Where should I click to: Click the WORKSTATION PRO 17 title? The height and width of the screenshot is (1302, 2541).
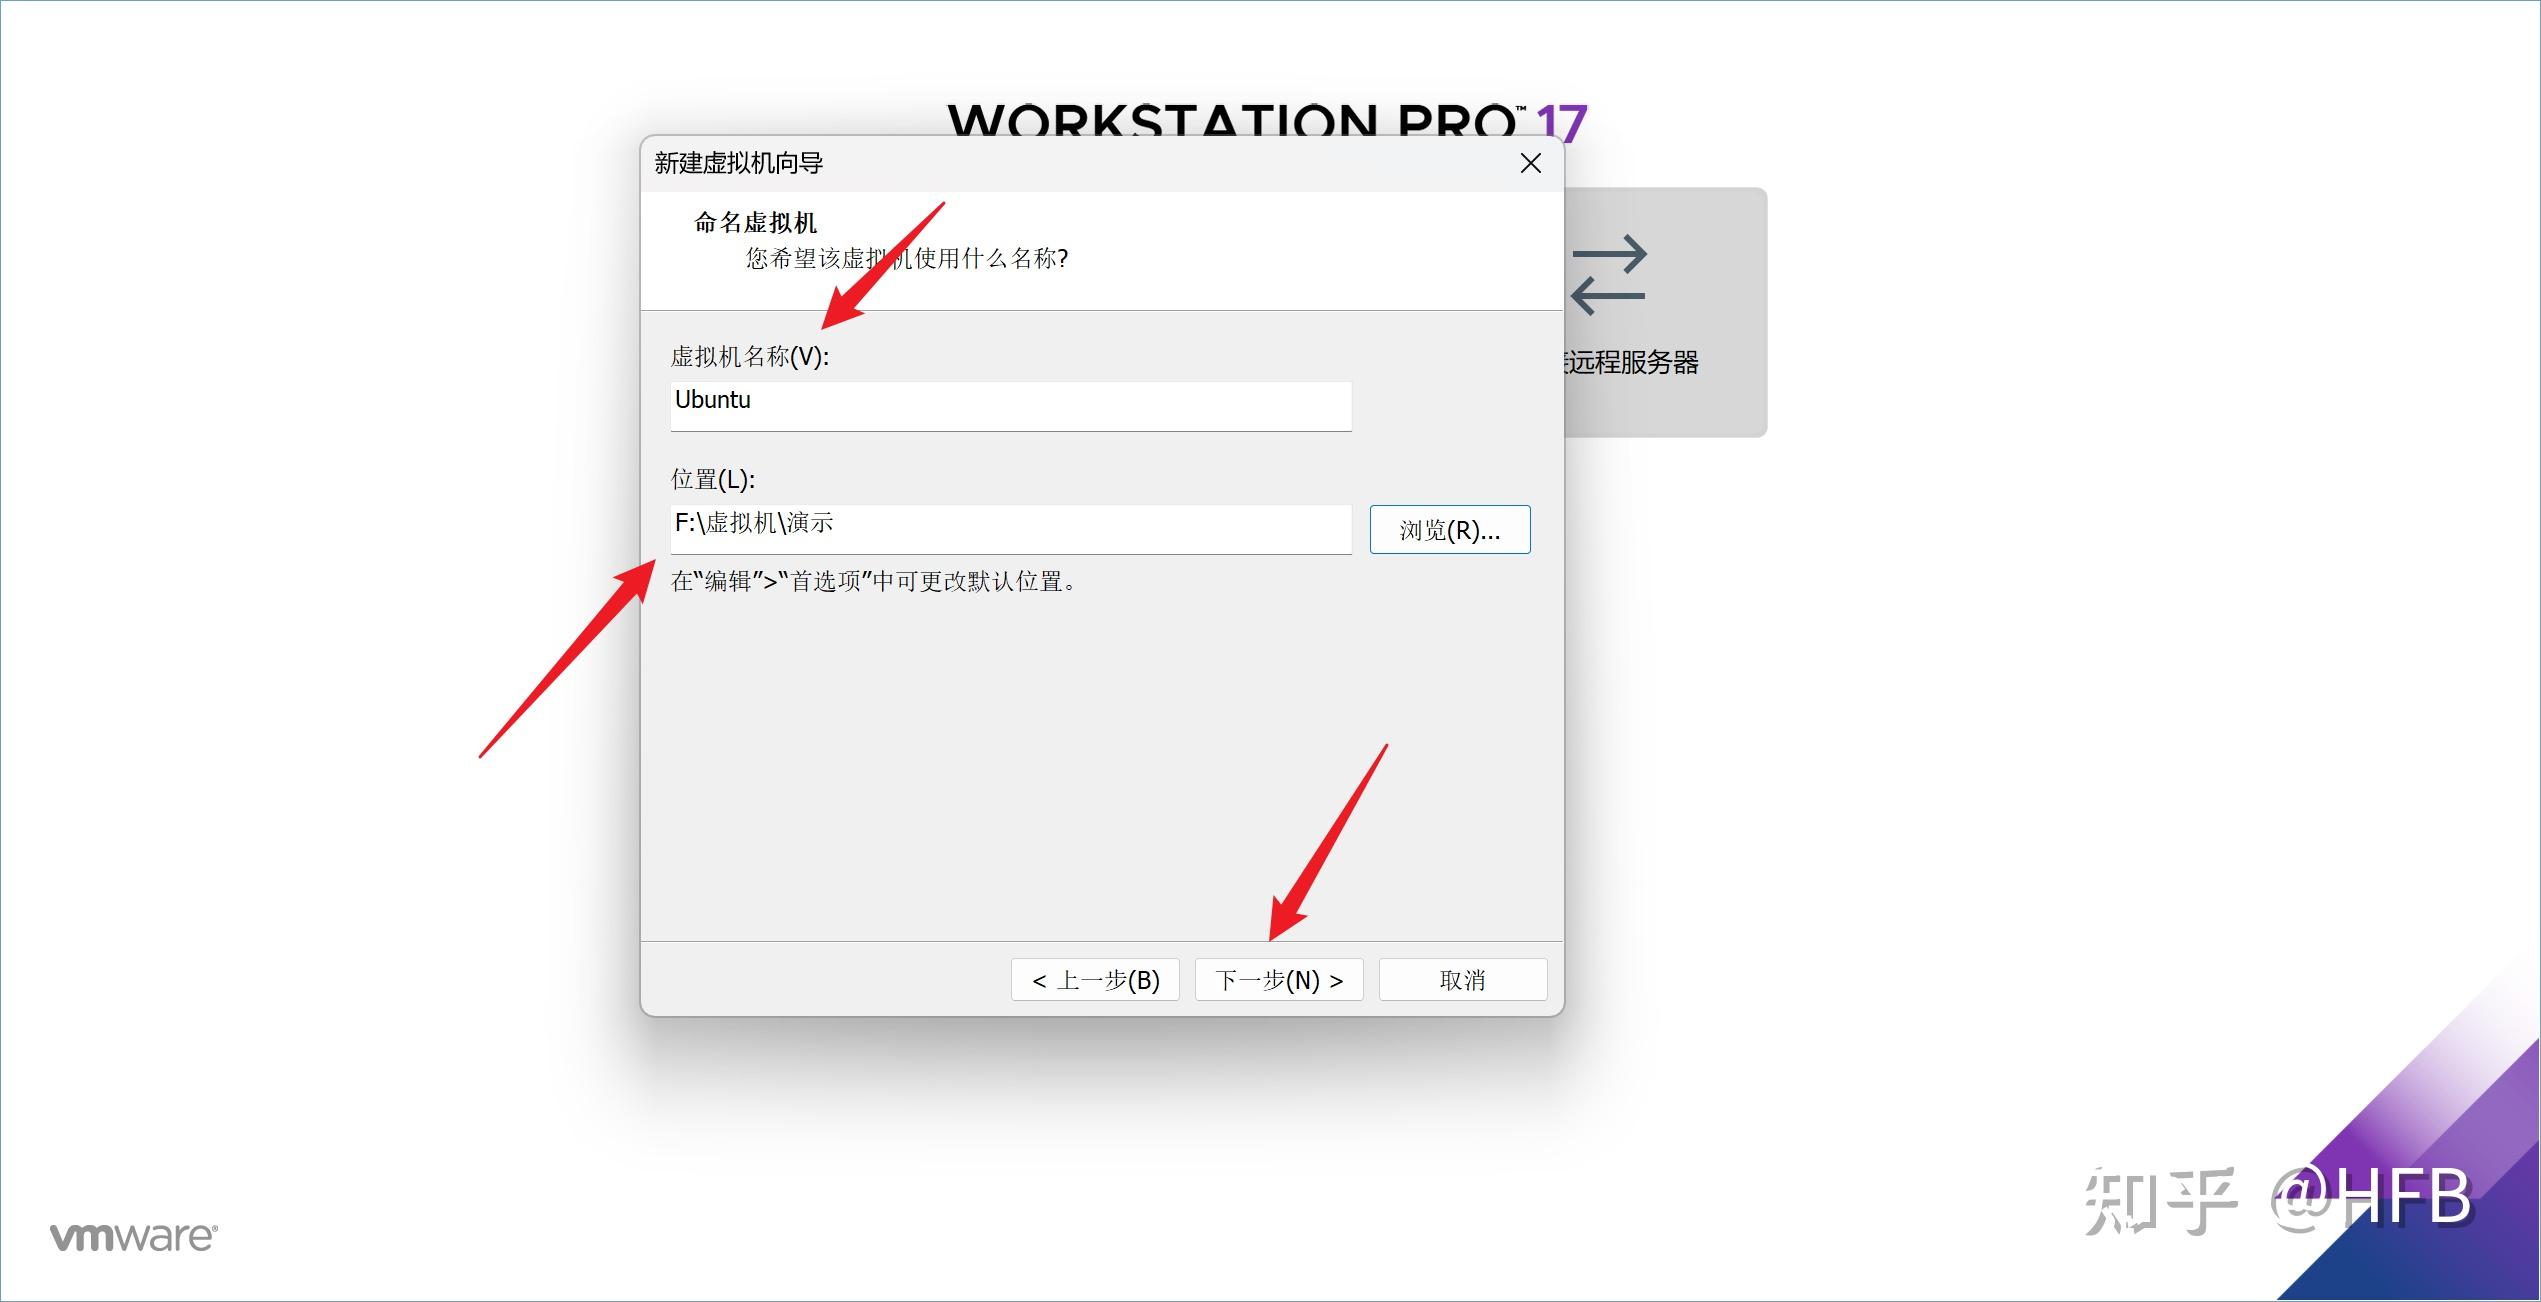click(x=1267, y=120)
